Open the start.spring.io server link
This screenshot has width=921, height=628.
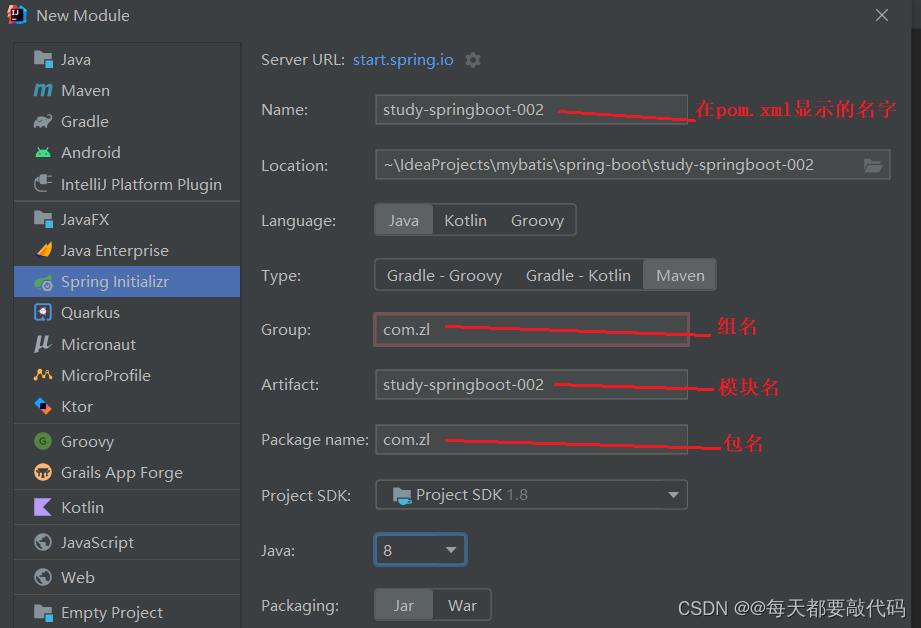click(x=403, y=60)
